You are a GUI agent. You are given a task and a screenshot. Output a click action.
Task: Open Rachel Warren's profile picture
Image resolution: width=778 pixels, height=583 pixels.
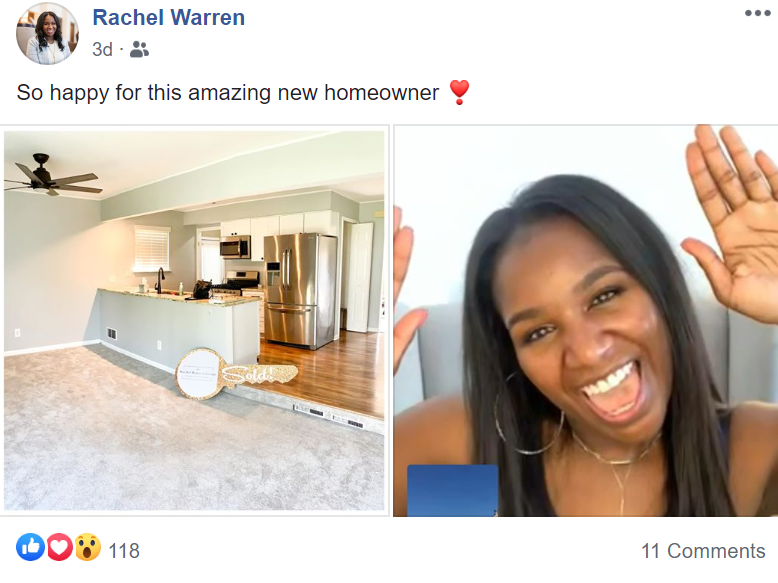click(x=47, y=34)
